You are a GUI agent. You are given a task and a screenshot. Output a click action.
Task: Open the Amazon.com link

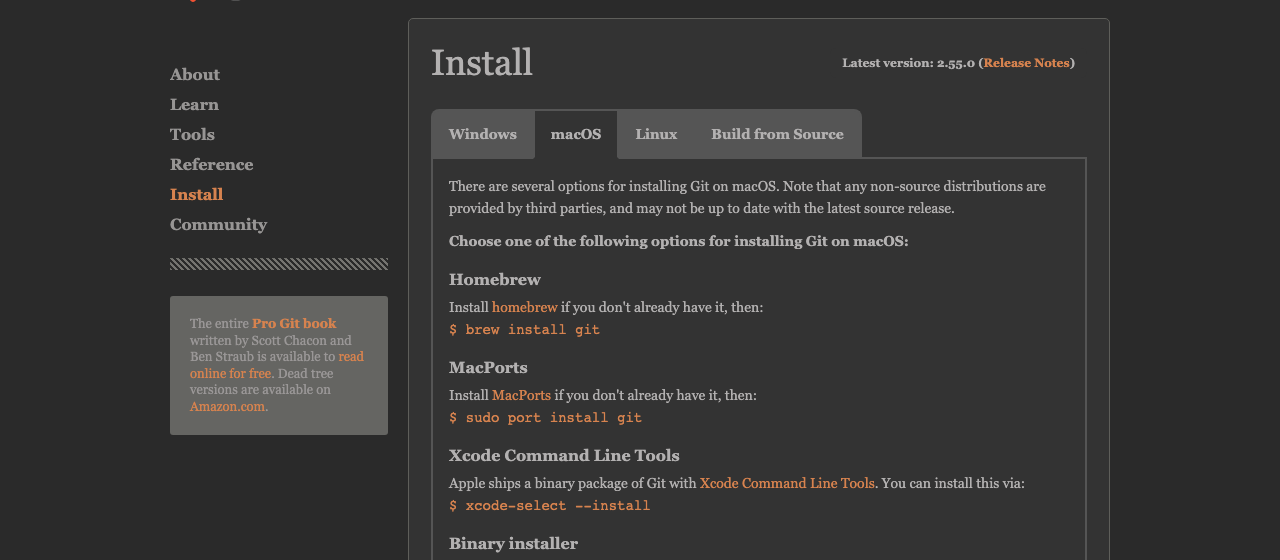point(228,407)
